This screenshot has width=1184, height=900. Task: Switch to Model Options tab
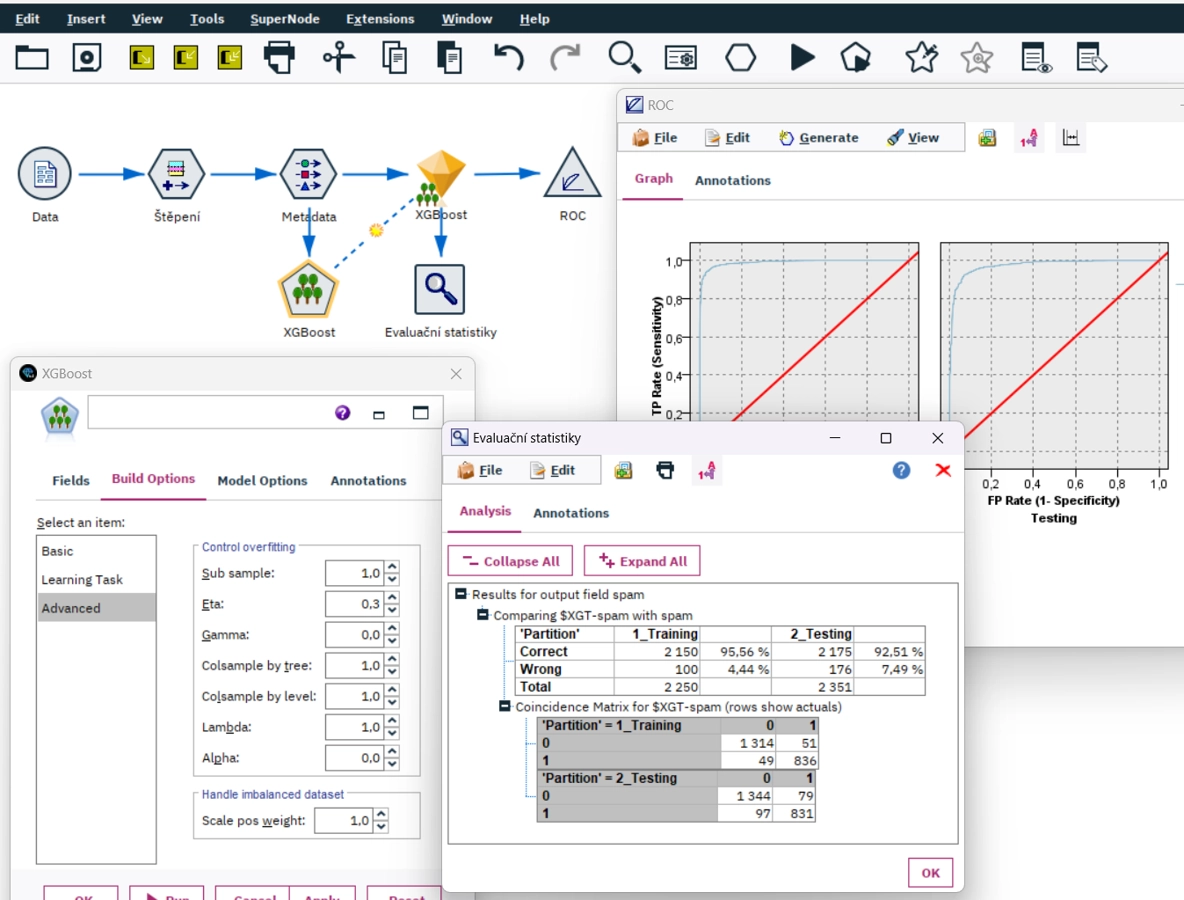262,480
